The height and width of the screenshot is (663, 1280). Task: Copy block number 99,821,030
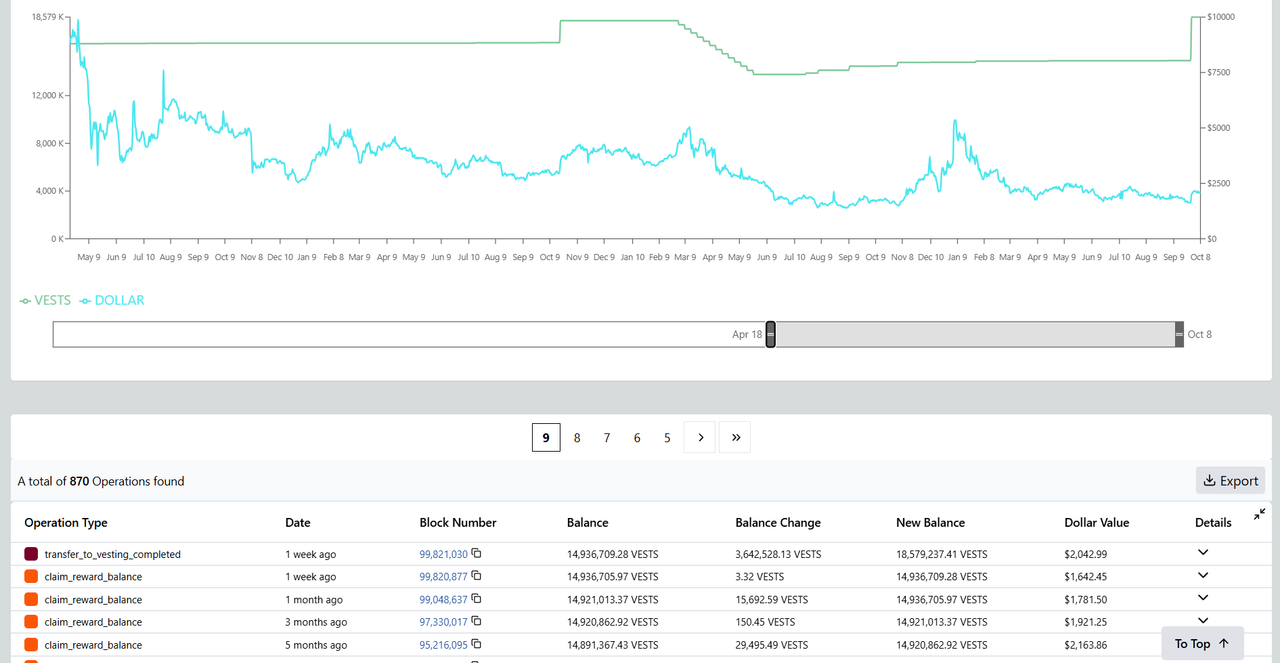[x=477, y=553]
